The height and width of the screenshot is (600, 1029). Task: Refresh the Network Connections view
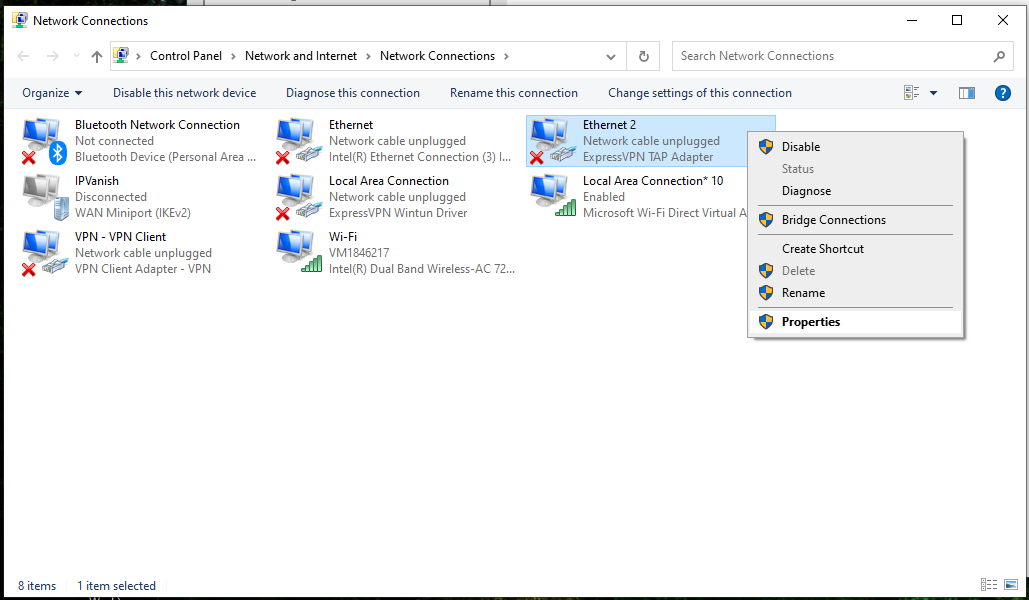click(644, 56)
